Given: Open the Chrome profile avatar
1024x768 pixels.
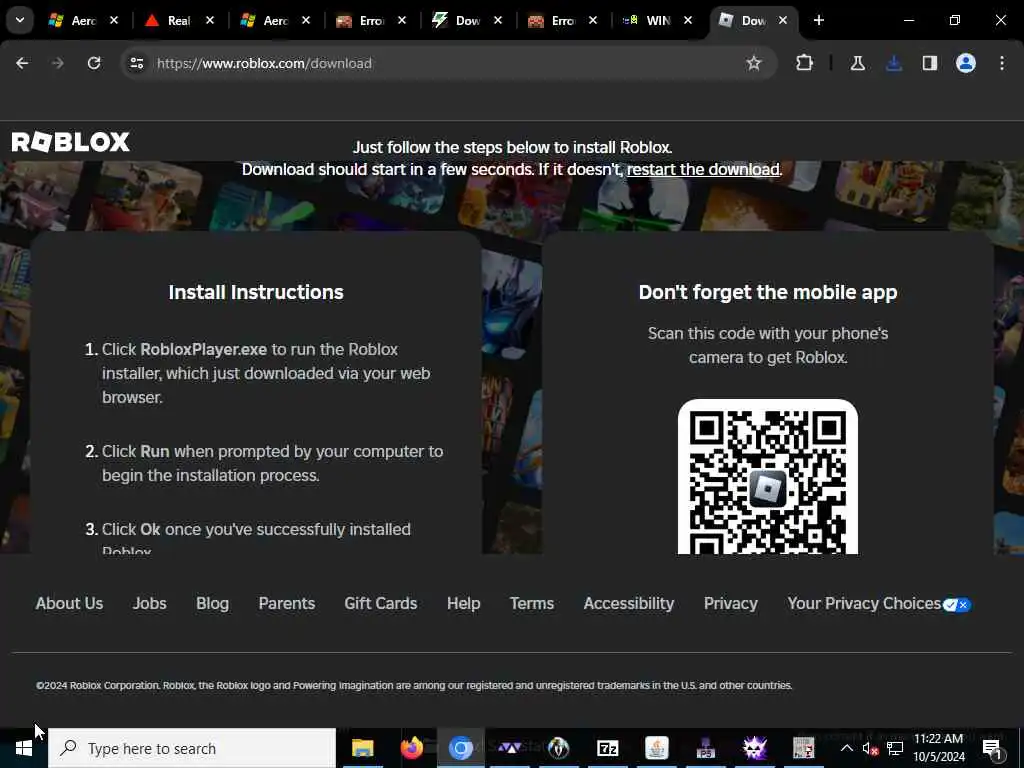Looking at the screenshot, I should tap(966, 63).
